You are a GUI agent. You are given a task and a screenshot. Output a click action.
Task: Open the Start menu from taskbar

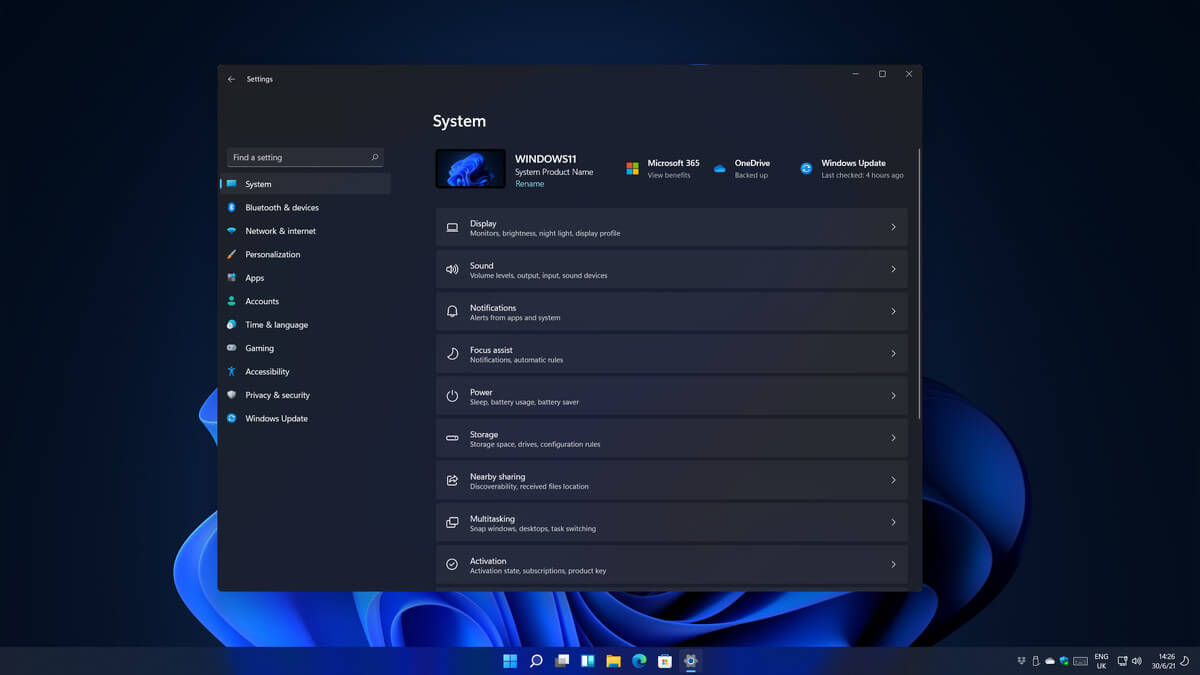pos(510,661)
